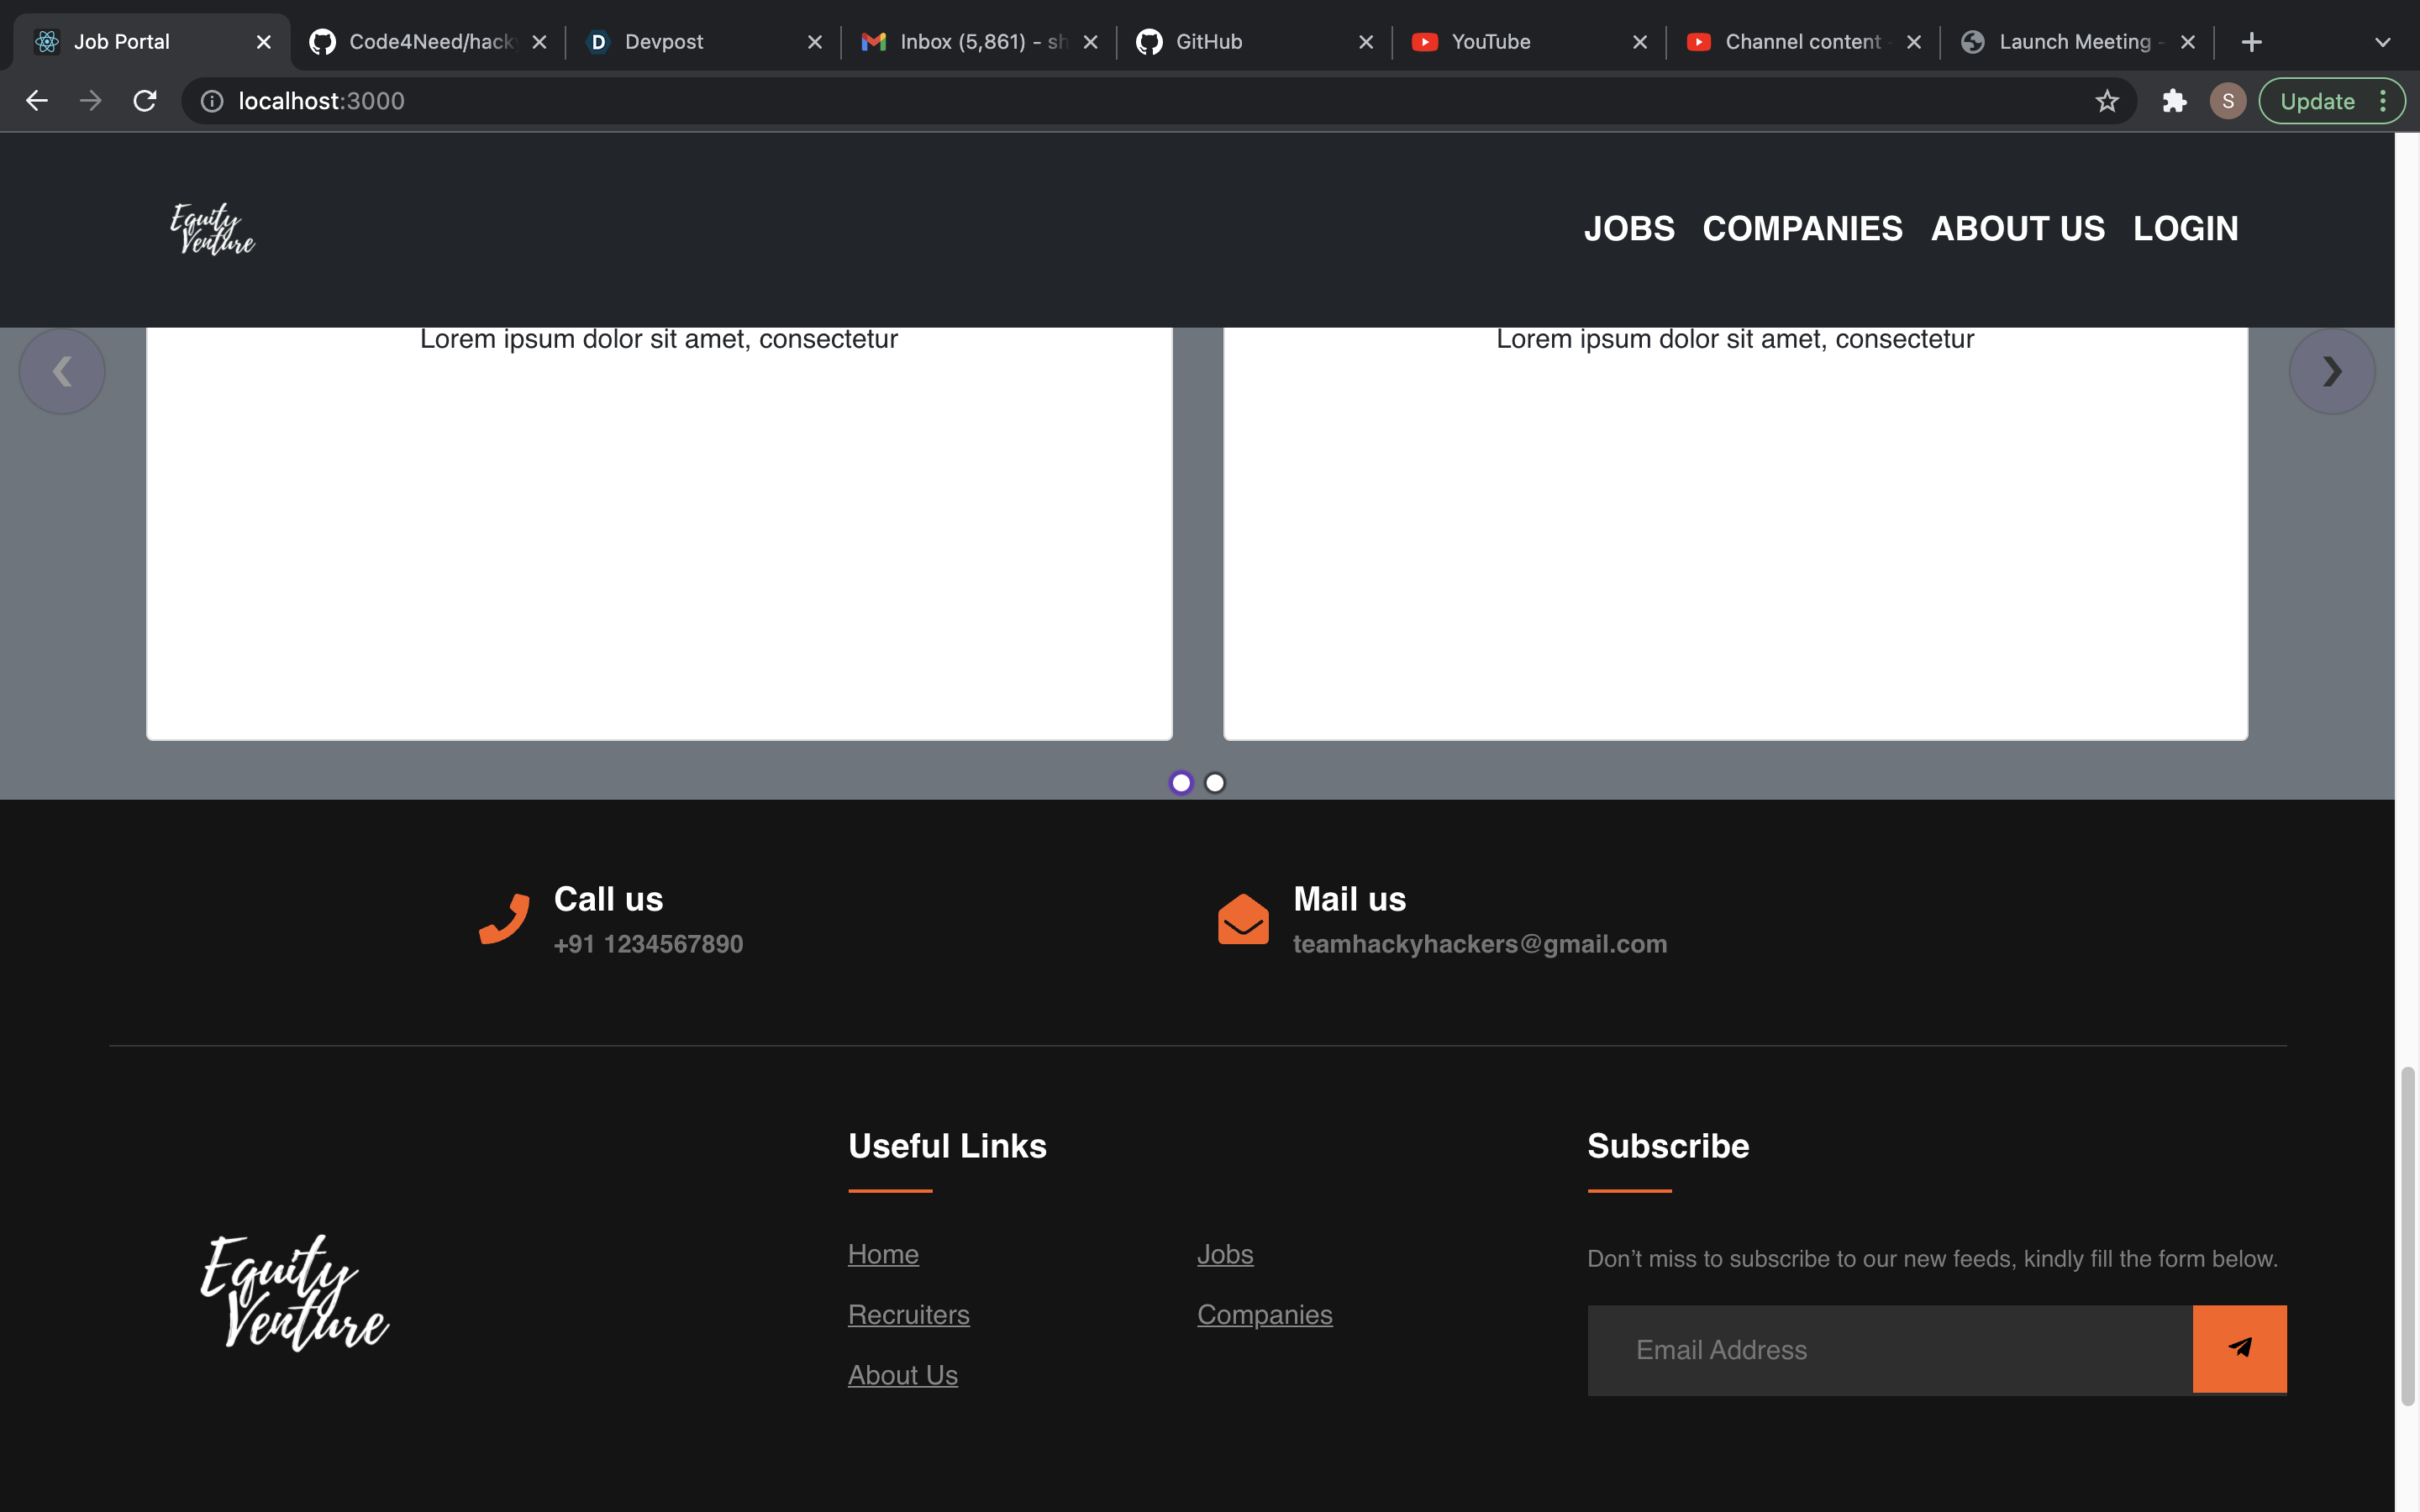Go to the previous carousel slide

[x=62, y=371]
